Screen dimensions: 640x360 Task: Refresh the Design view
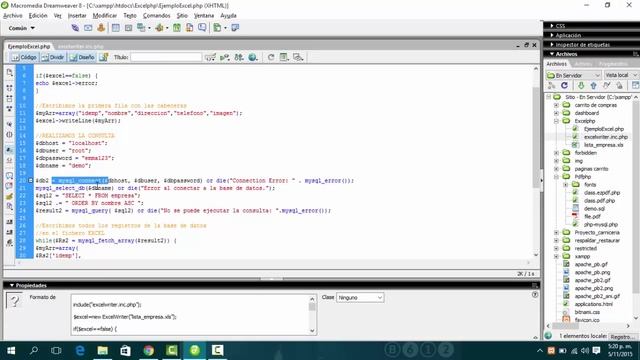pos(271,58)
